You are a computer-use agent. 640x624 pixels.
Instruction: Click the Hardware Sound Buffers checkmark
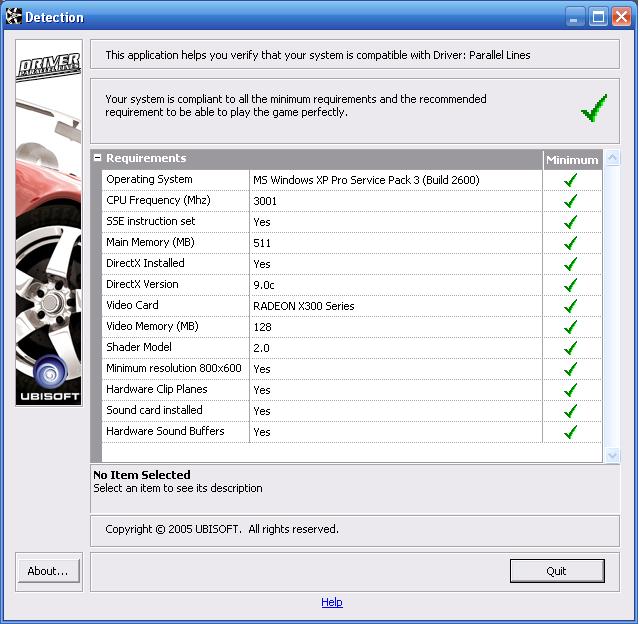click(571, 432)
